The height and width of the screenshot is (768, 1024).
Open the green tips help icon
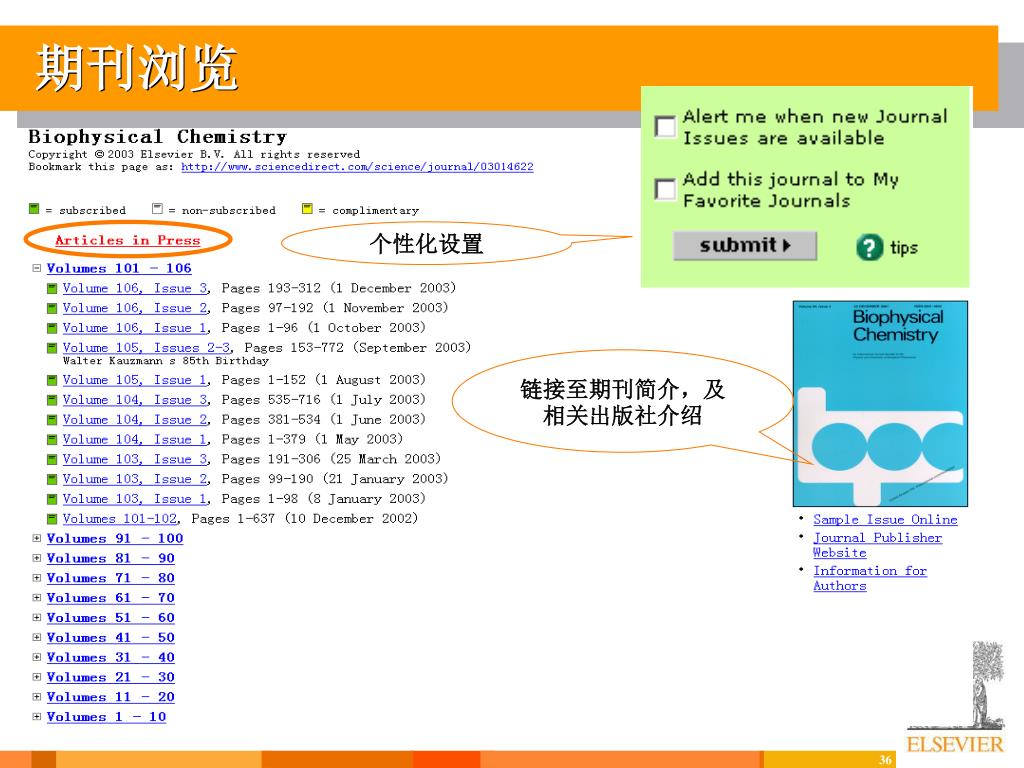pyautogui.click(x=869, y=248)
